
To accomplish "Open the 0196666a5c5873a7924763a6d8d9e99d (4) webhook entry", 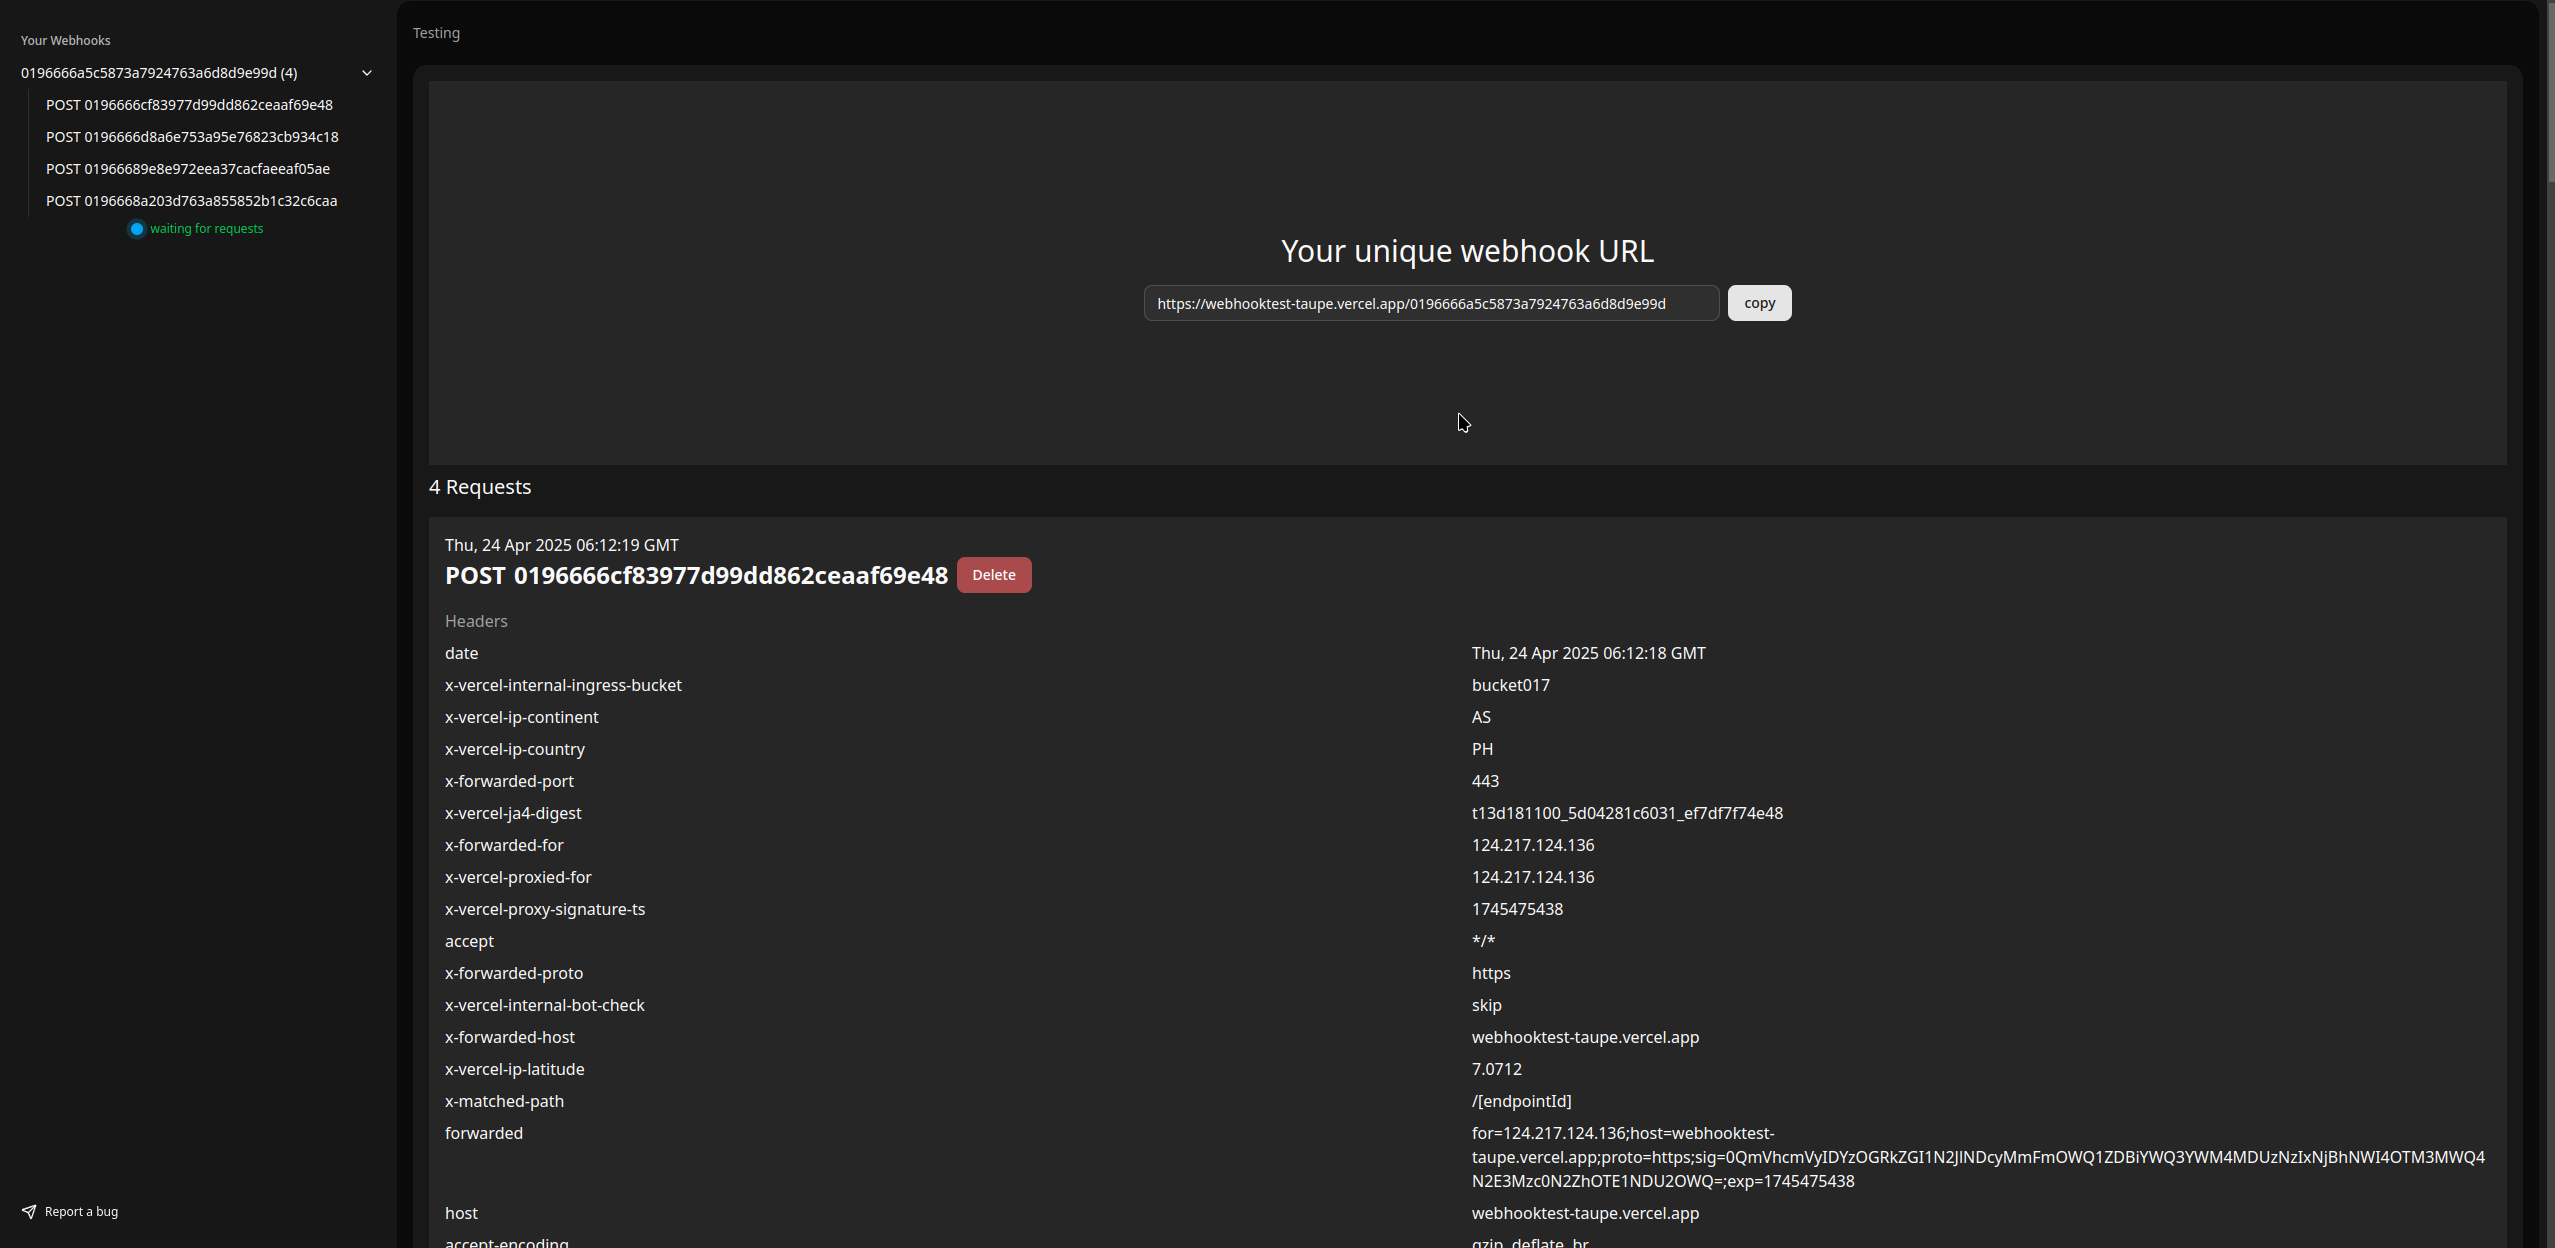I will (159, 73).
